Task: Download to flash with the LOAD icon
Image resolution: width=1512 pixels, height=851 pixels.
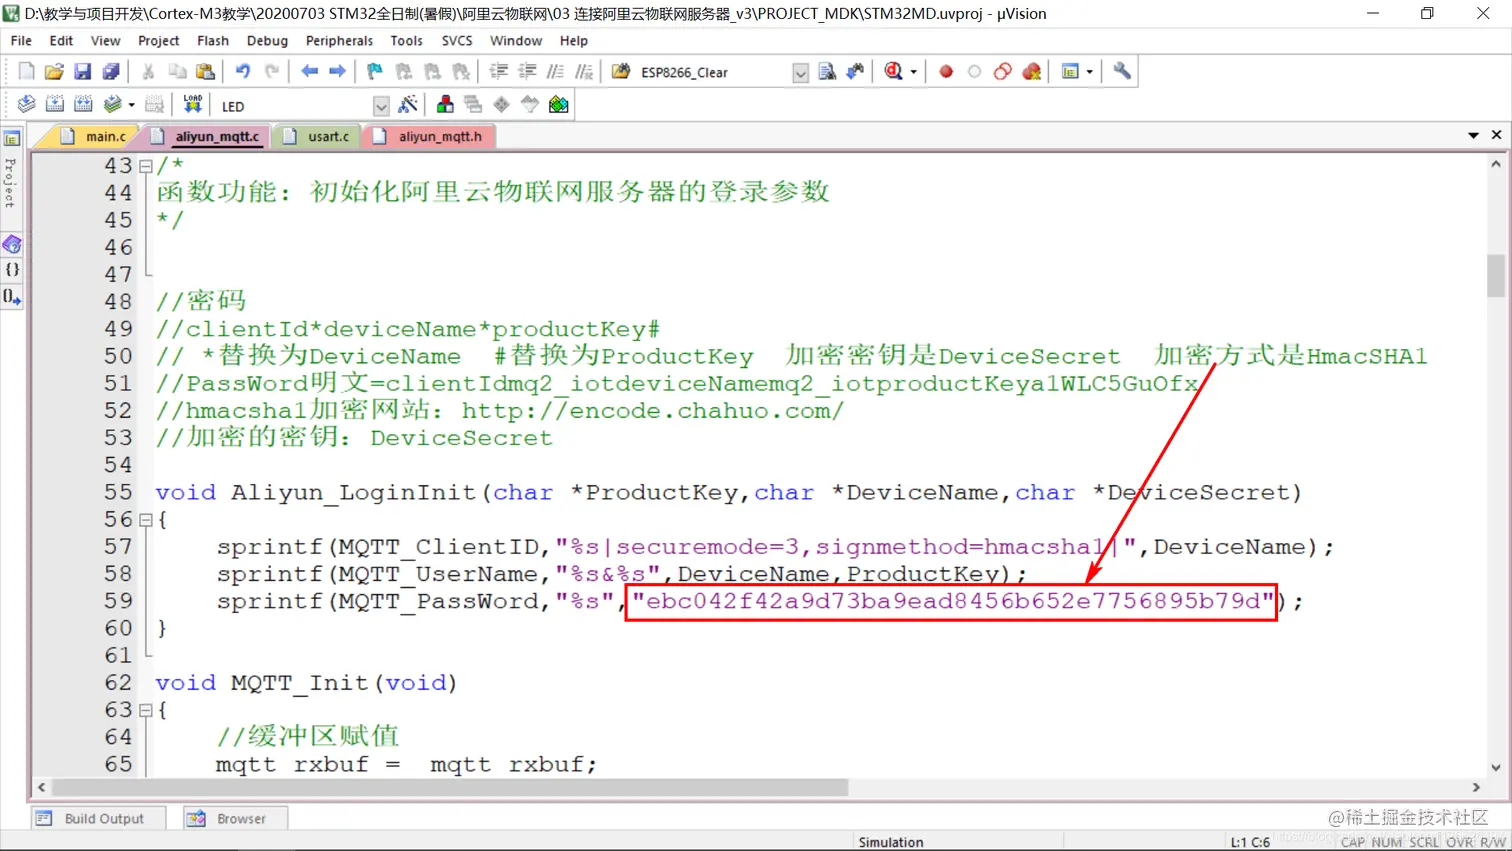Action: 192,105
